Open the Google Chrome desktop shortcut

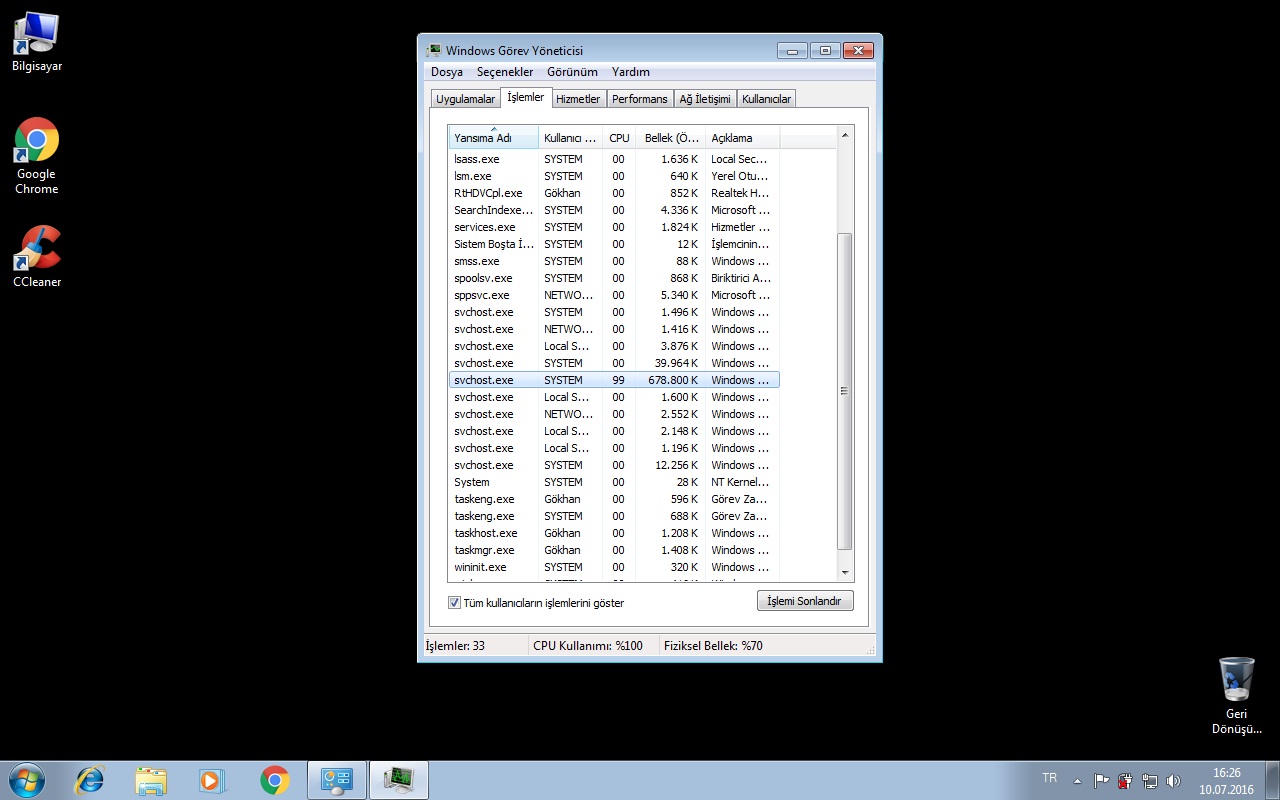(37, 156)
